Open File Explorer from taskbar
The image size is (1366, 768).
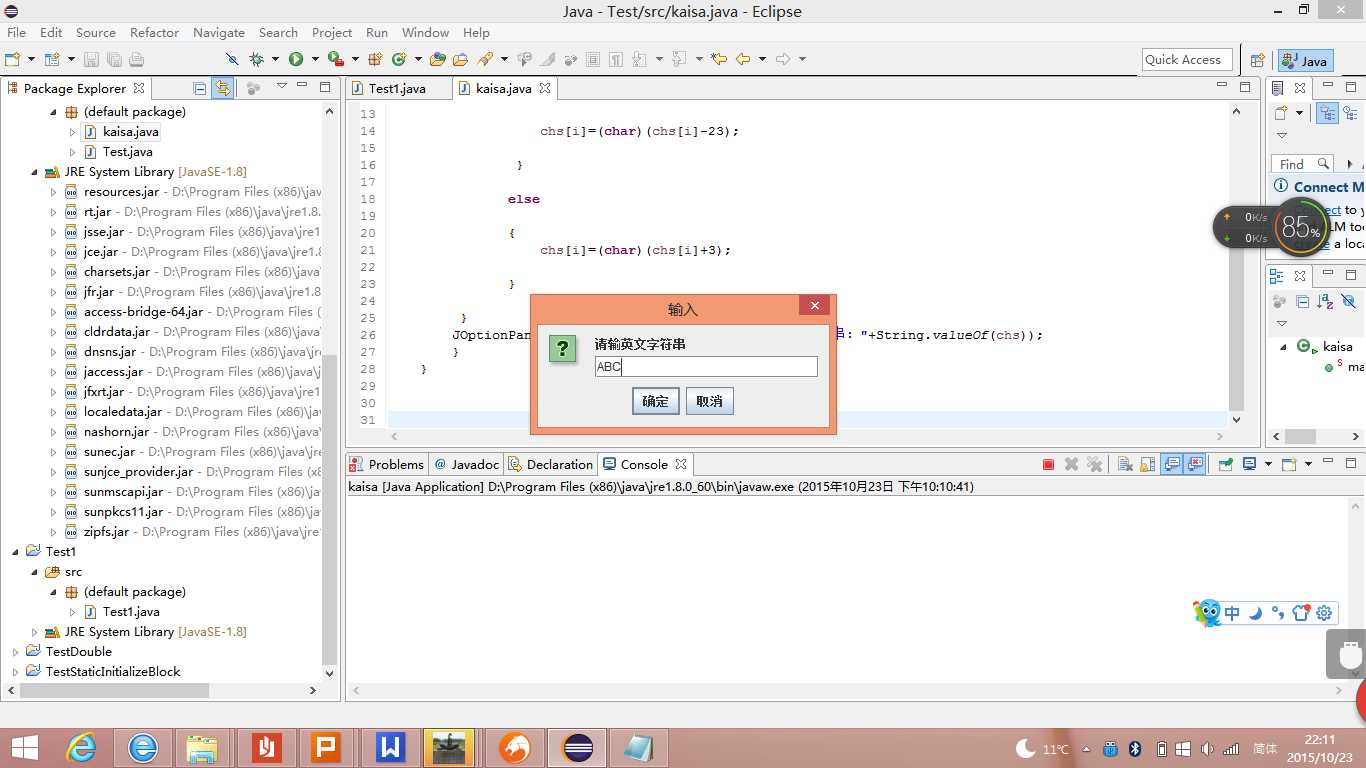pyautogui.click(x=202, y=747)
